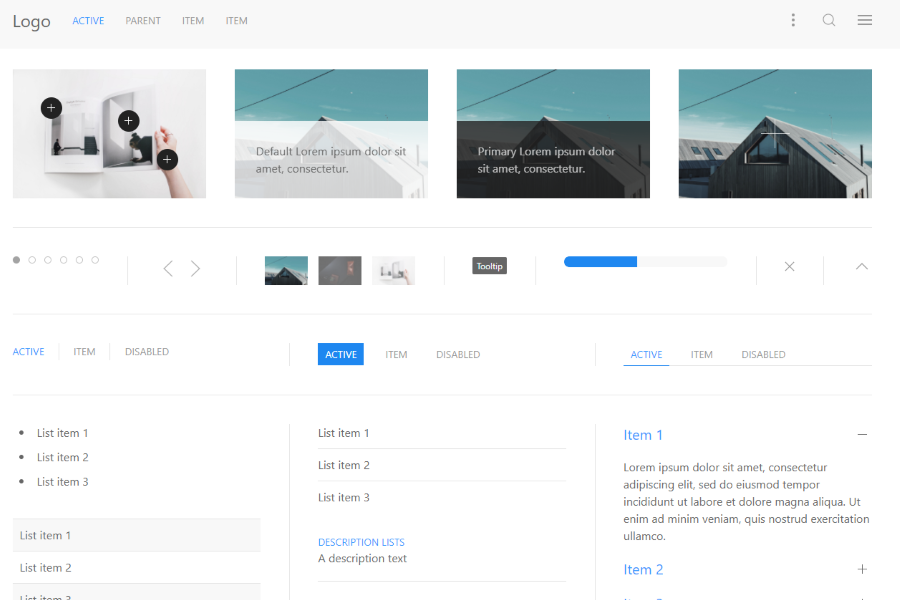The height and width of the screenshot is (600, 900).
Task: Click the Logo in the navbar
Action: [x=32, y=21]
